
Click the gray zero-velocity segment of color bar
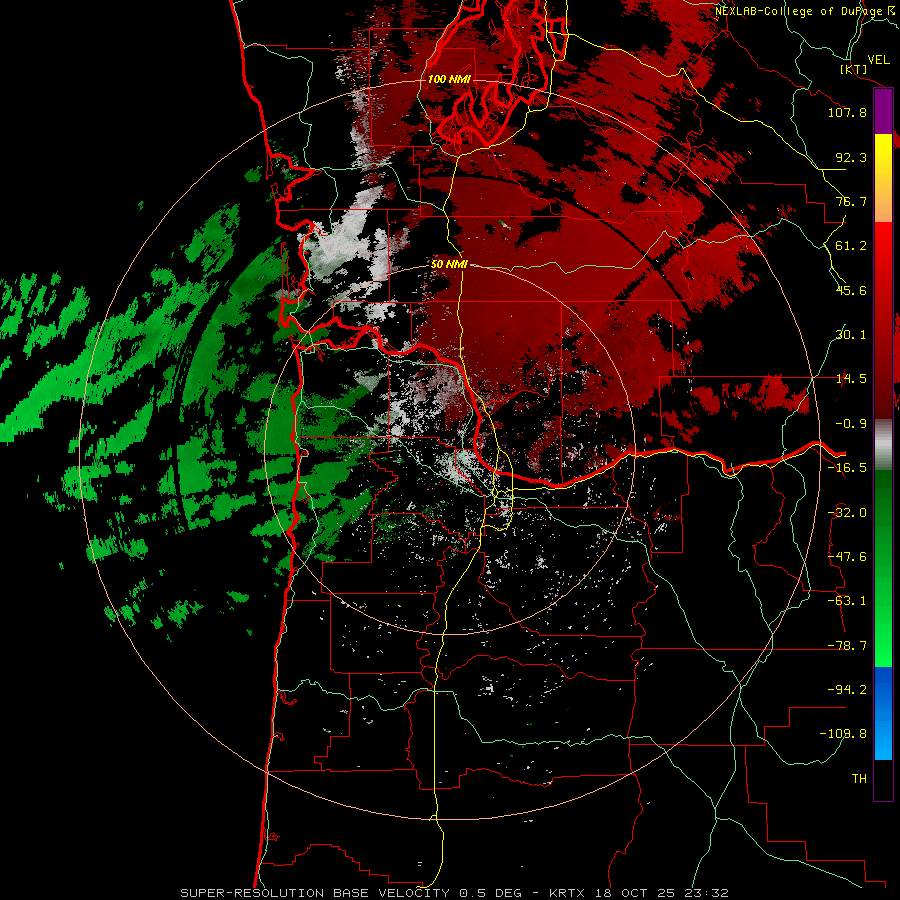click(883, 445)
